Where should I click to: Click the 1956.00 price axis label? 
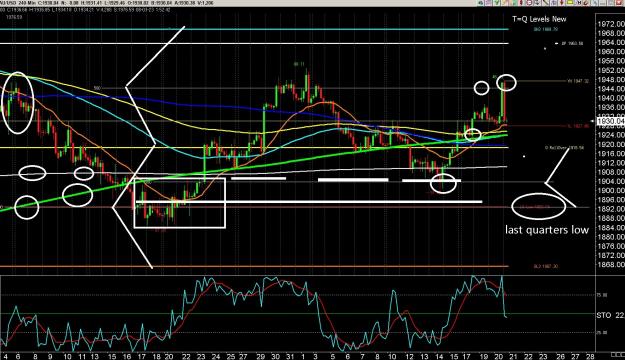(x=611, y=61)
